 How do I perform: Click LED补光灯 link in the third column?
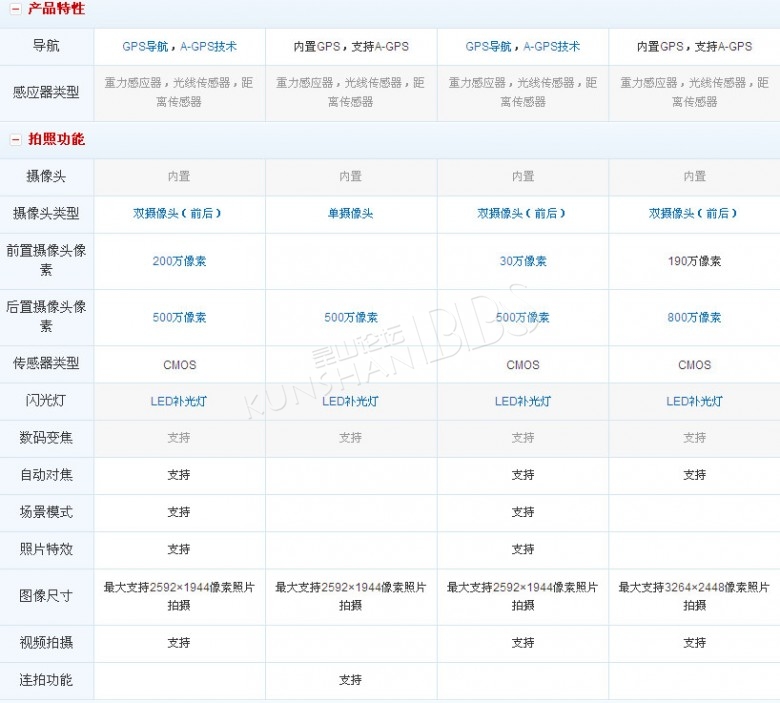523,402
